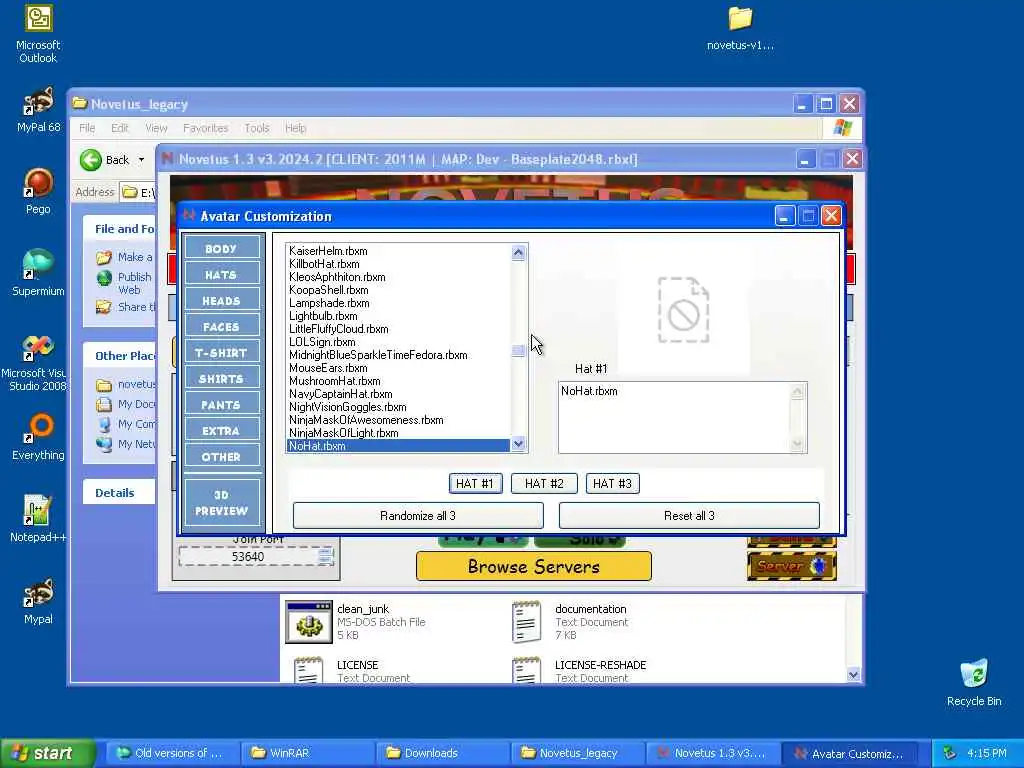Click hat list scroll-down arrow
1024x768 pixels.
518,444
